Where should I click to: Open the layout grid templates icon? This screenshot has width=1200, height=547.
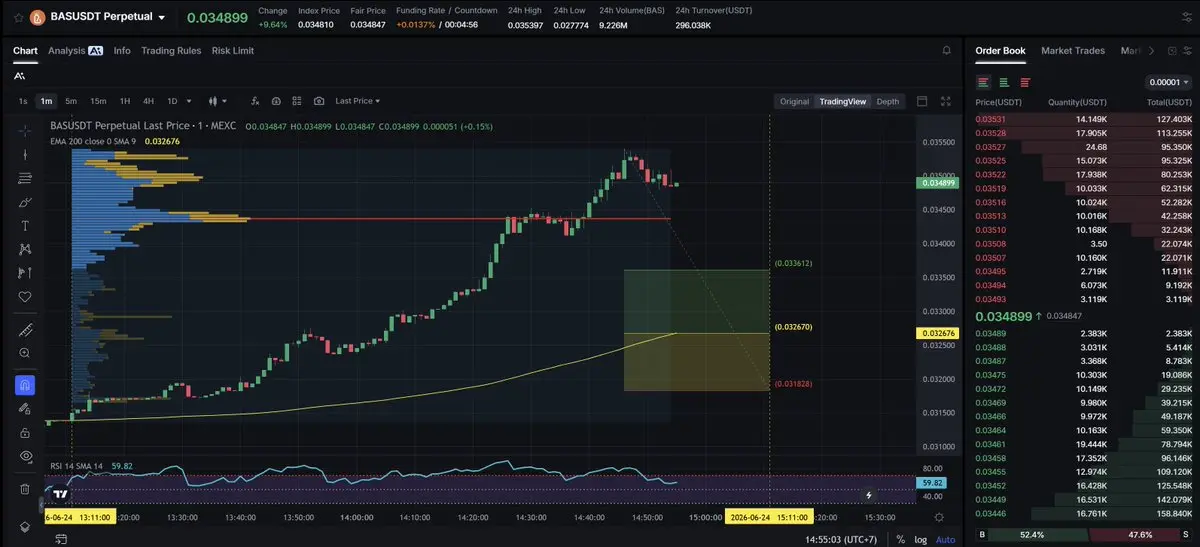pos(297,101)
